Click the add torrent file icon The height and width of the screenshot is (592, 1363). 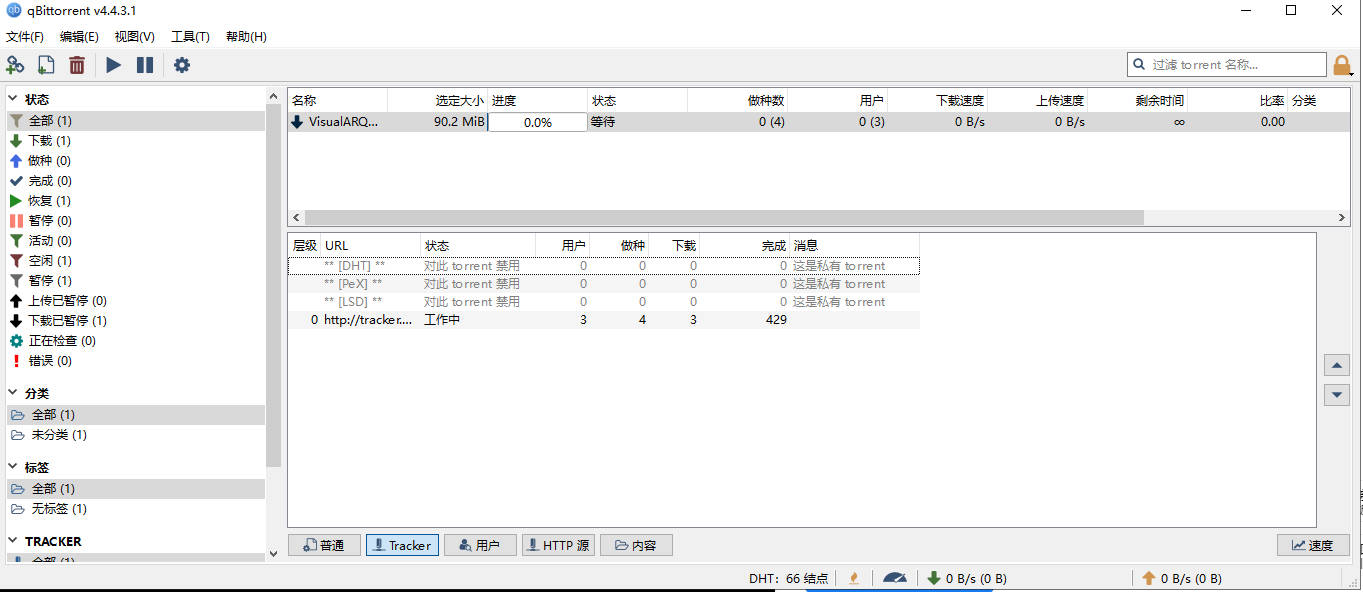pyautogui.click(x=46, y=65)
